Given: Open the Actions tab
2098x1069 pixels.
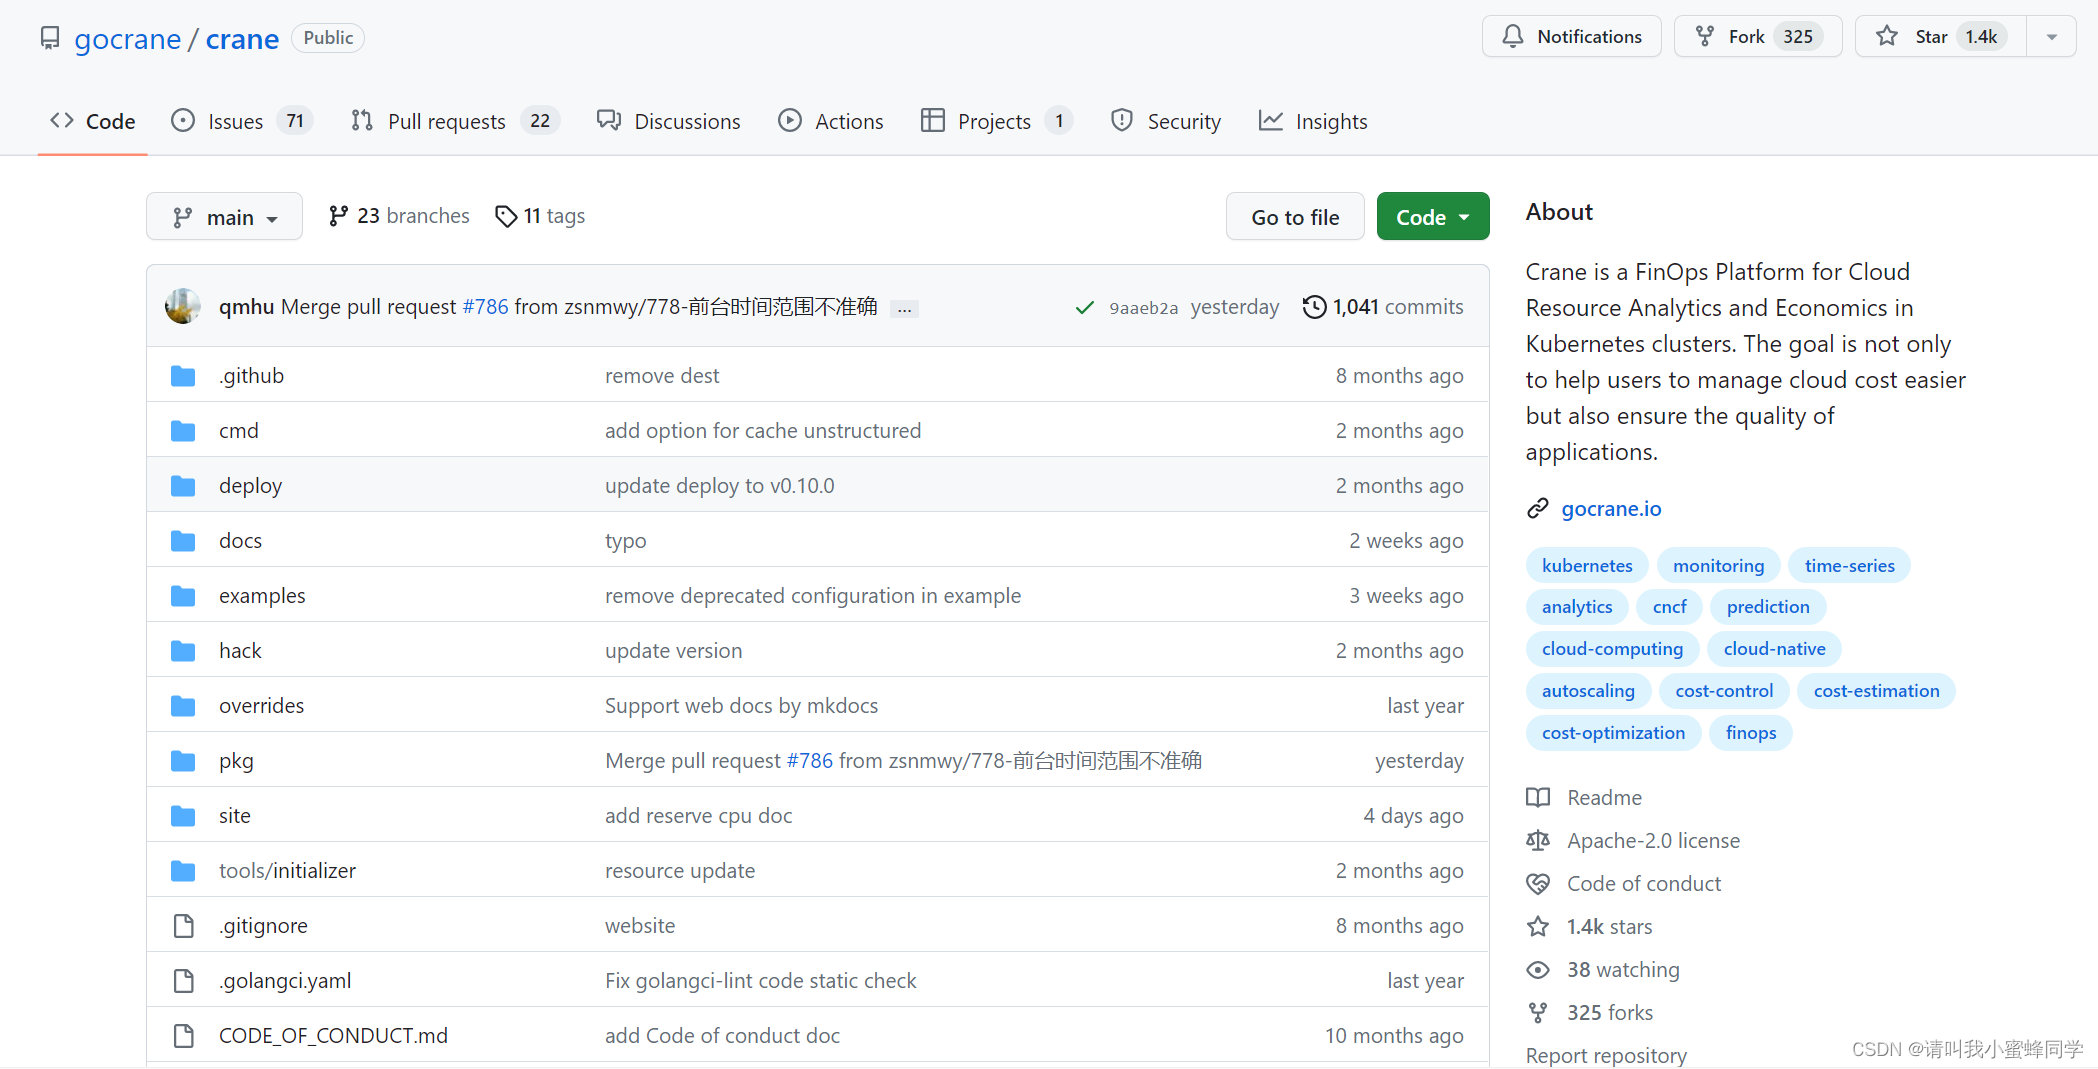Looking at the screenshot, I should point(831,122).
